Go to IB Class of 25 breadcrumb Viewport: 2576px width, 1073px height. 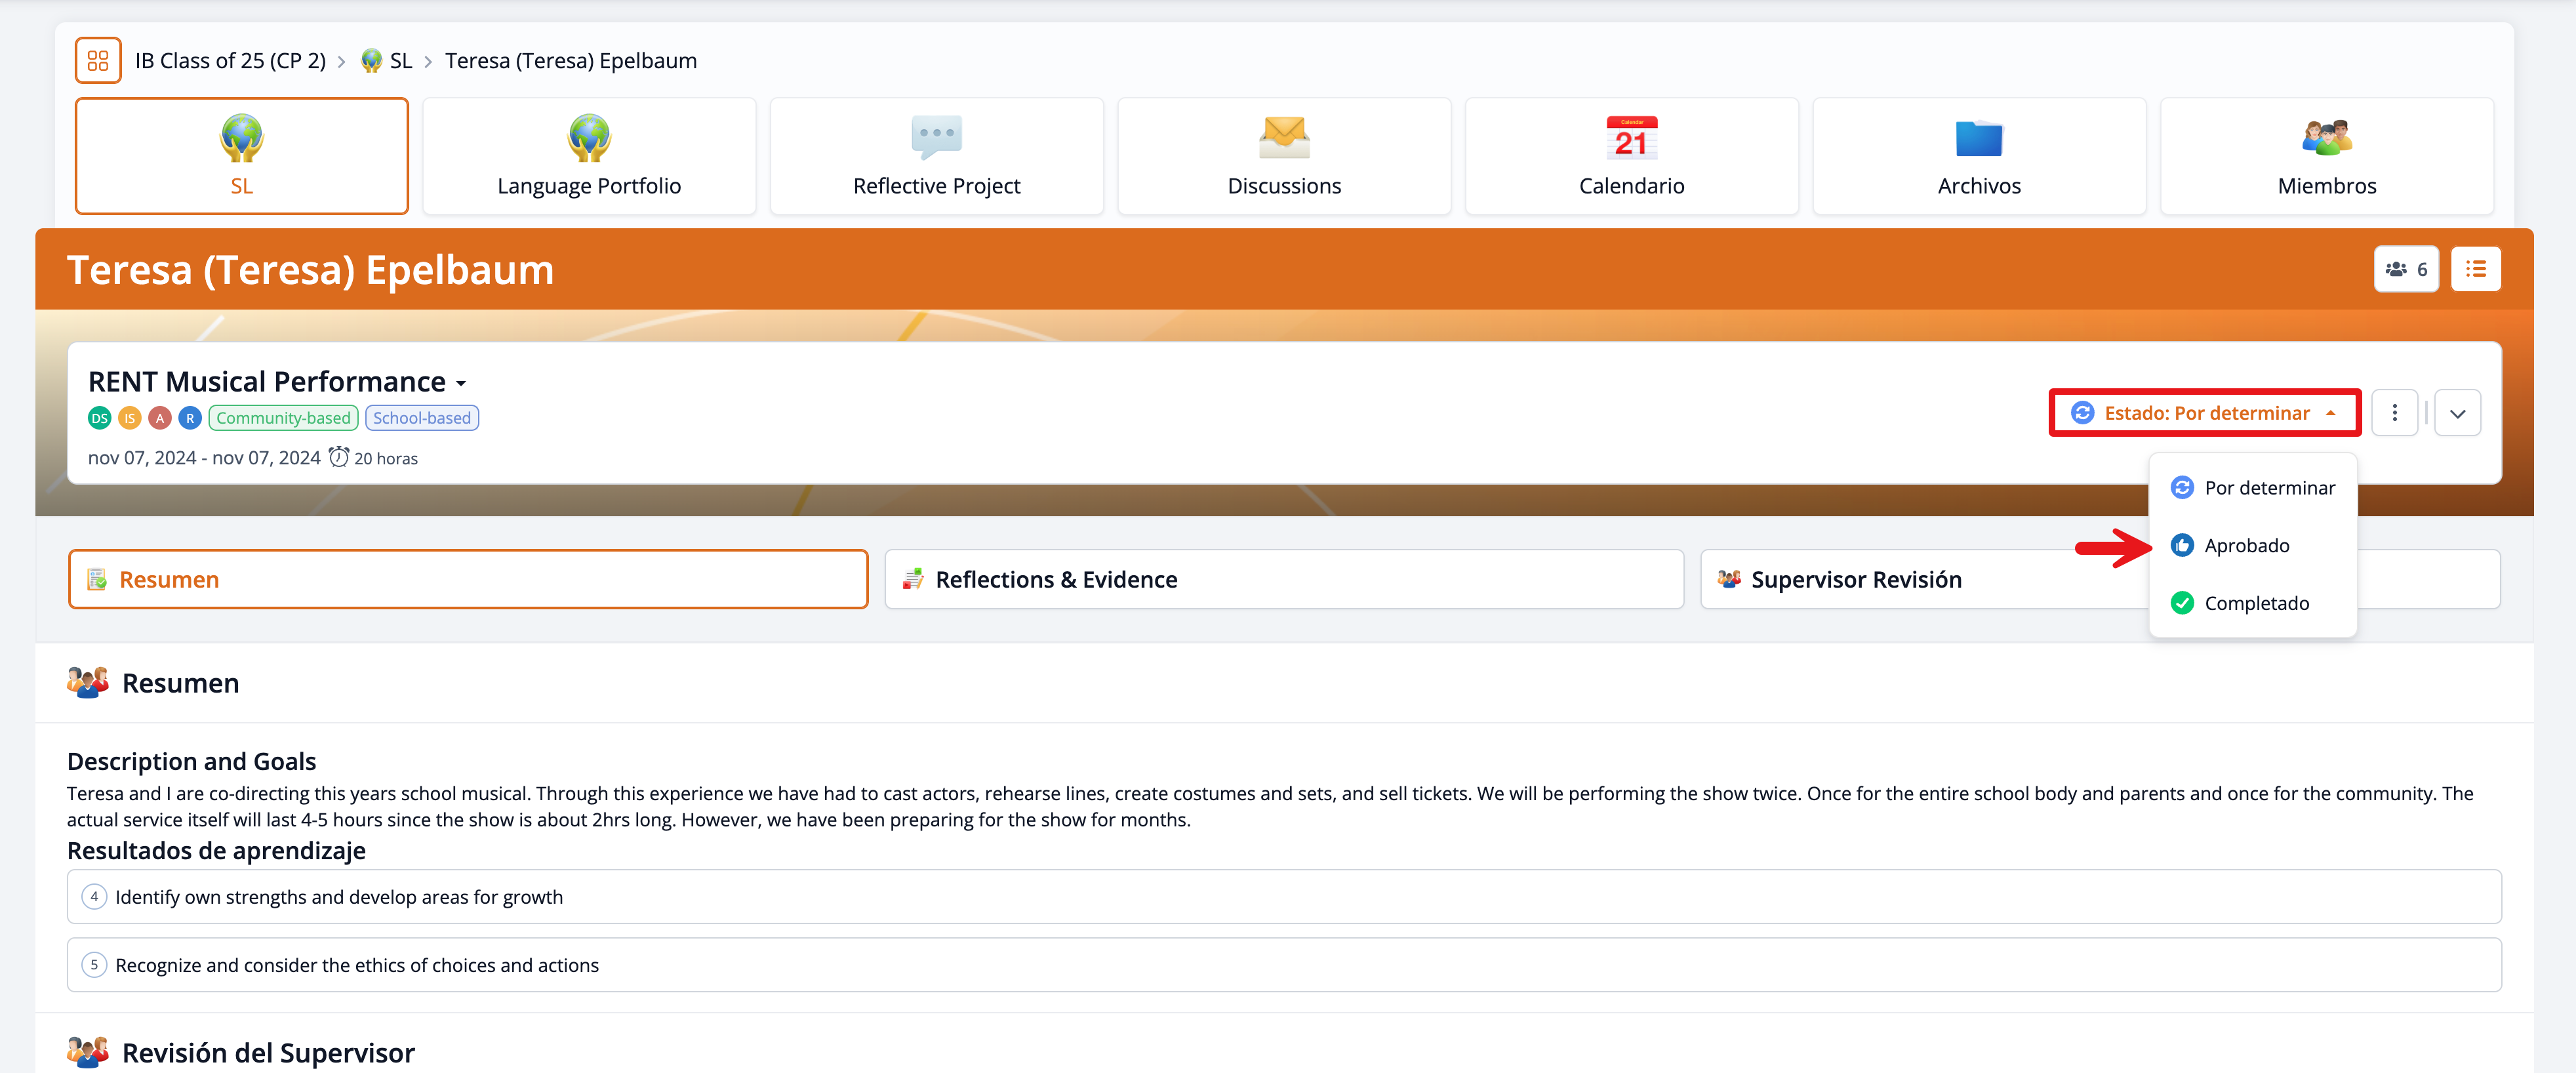click(230, 61)
